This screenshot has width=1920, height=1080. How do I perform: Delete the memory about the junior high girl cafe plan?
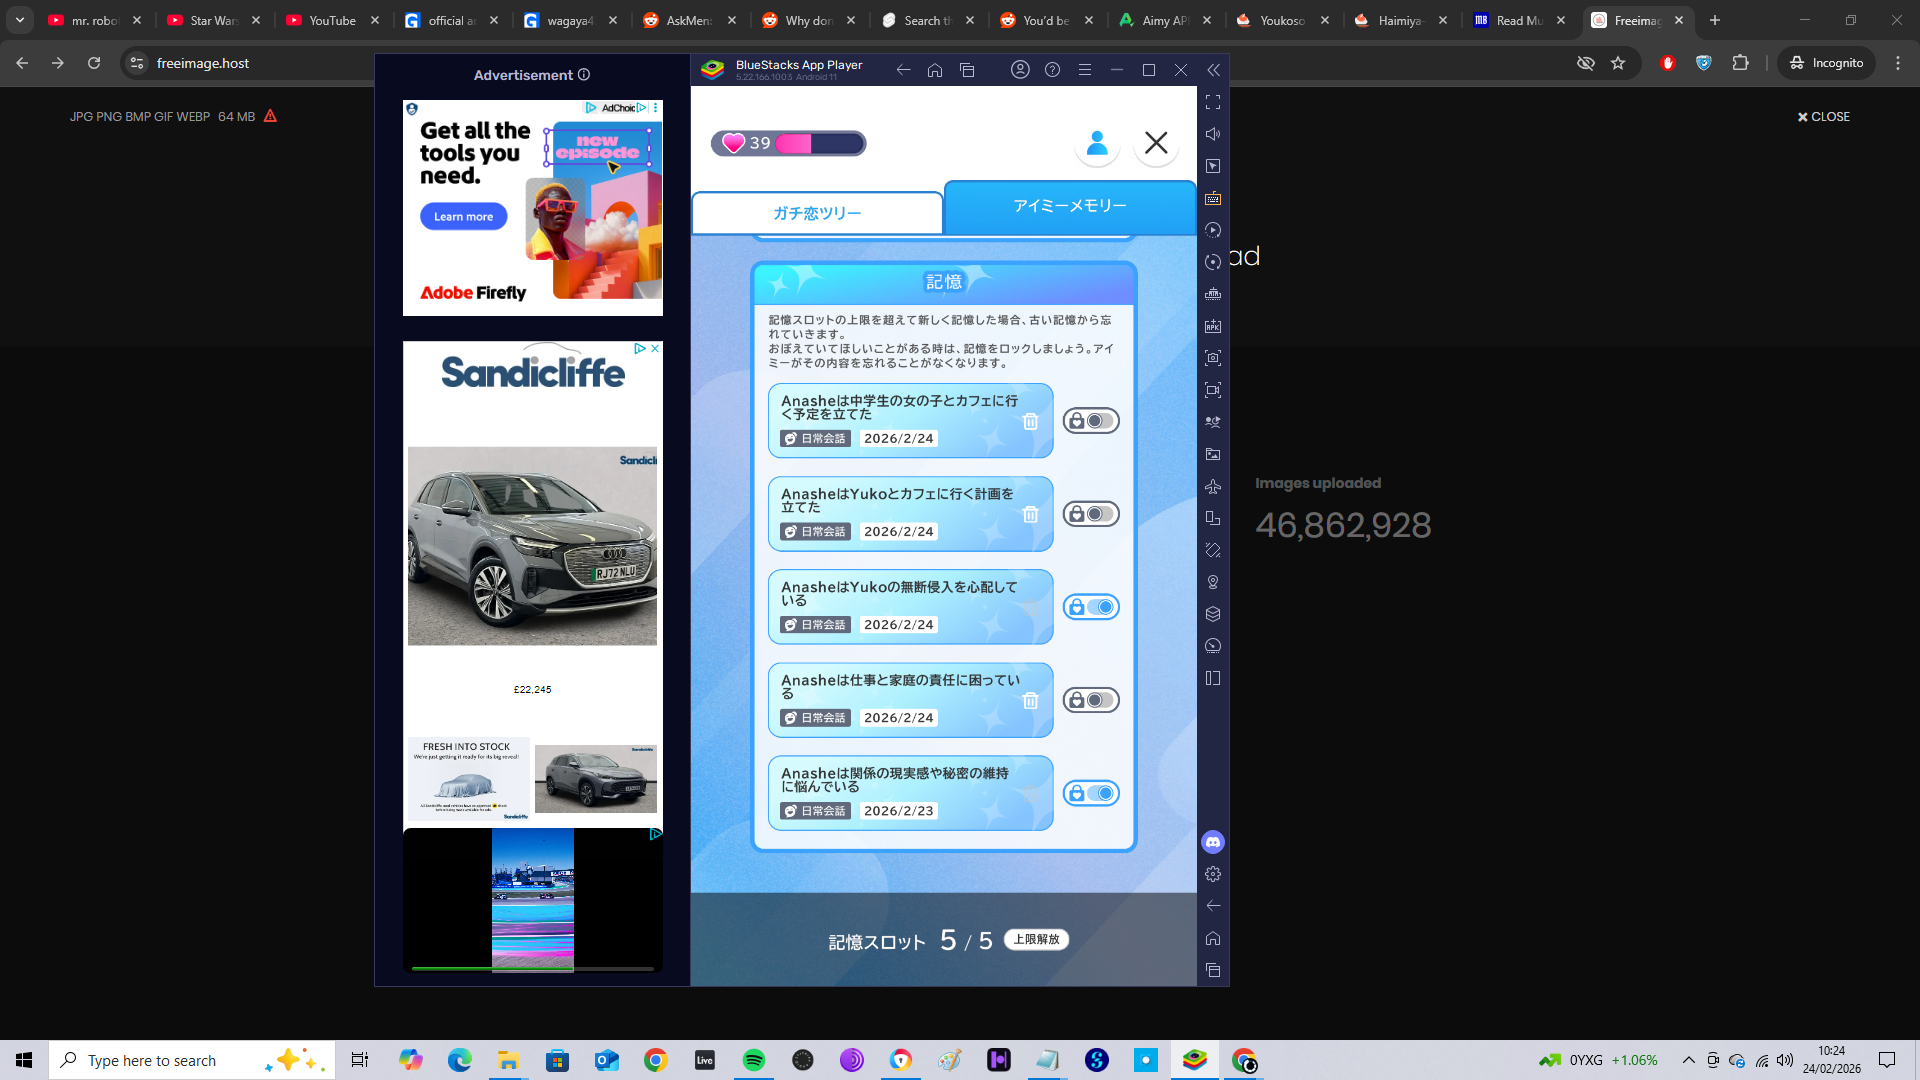[x=1030, y=422]
